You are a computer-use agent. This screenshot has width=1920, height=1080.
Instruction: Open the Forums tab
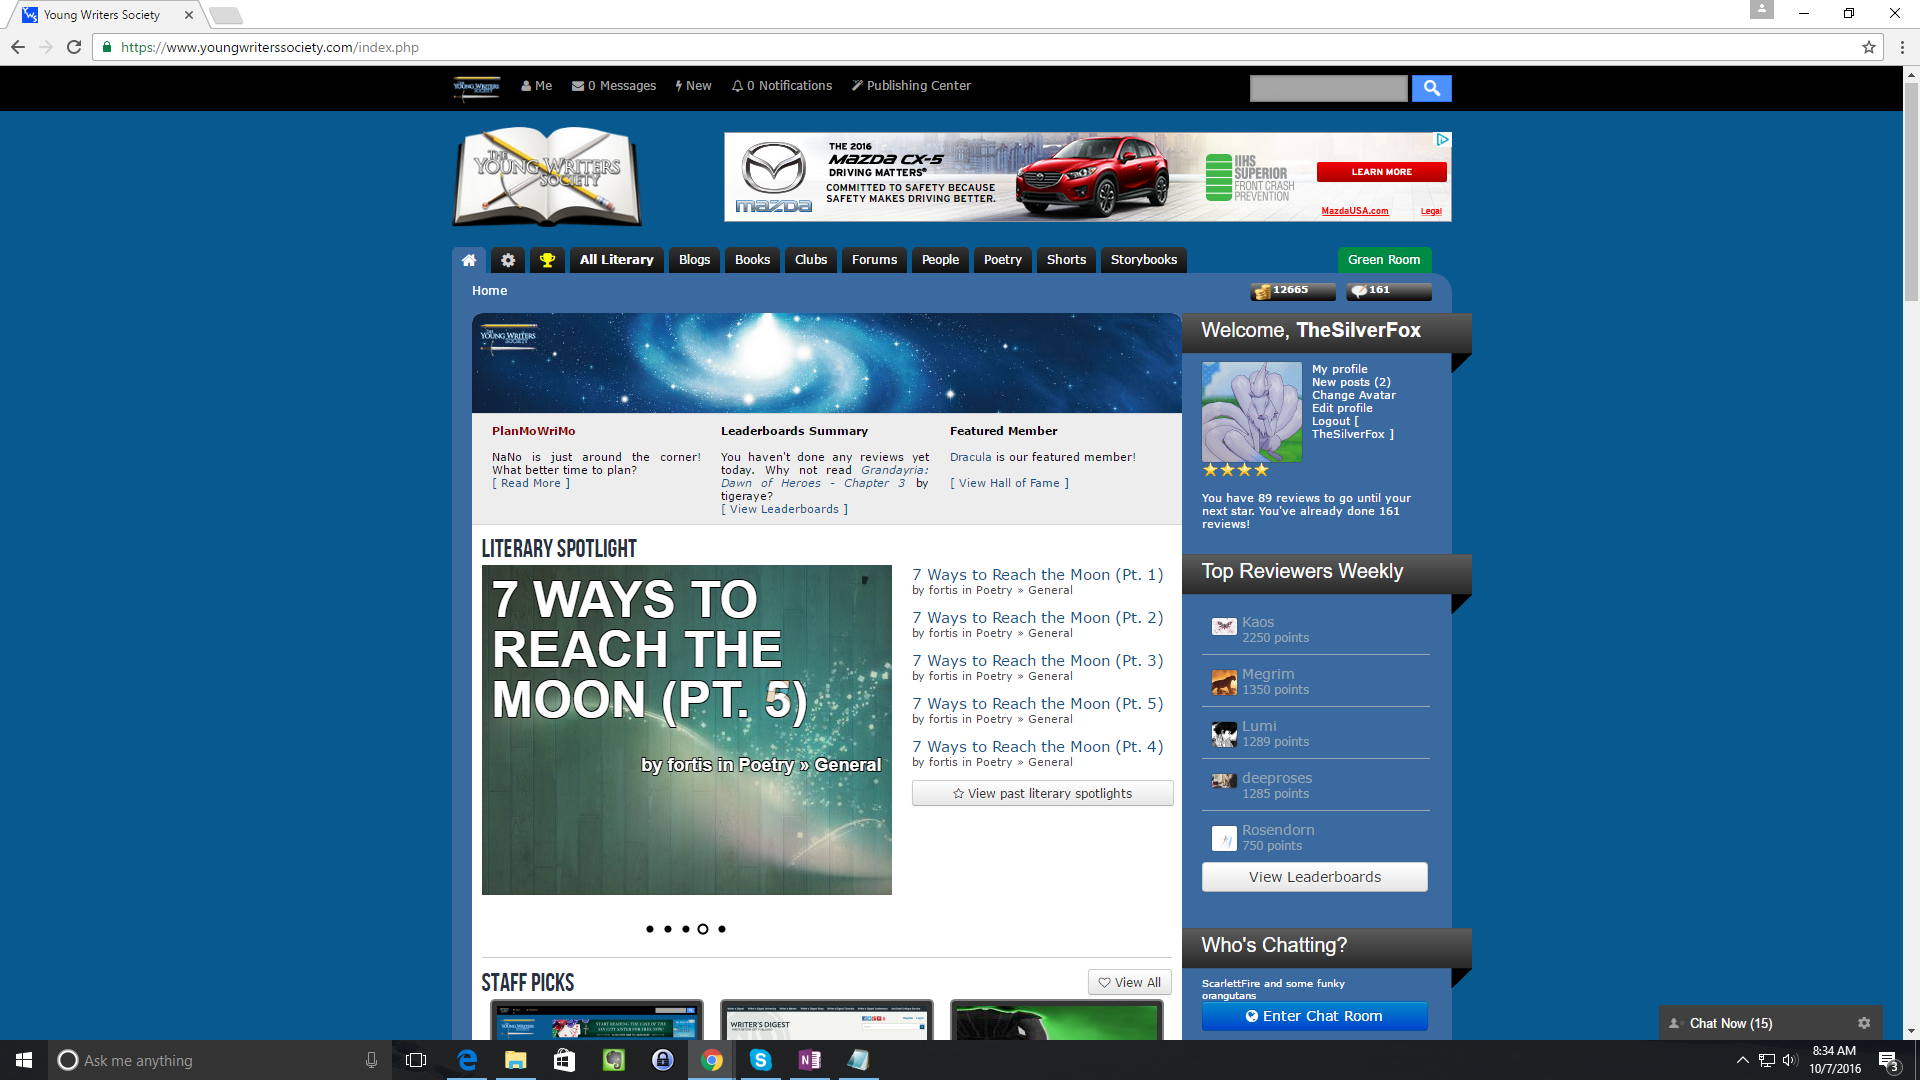tap(874, 260)
